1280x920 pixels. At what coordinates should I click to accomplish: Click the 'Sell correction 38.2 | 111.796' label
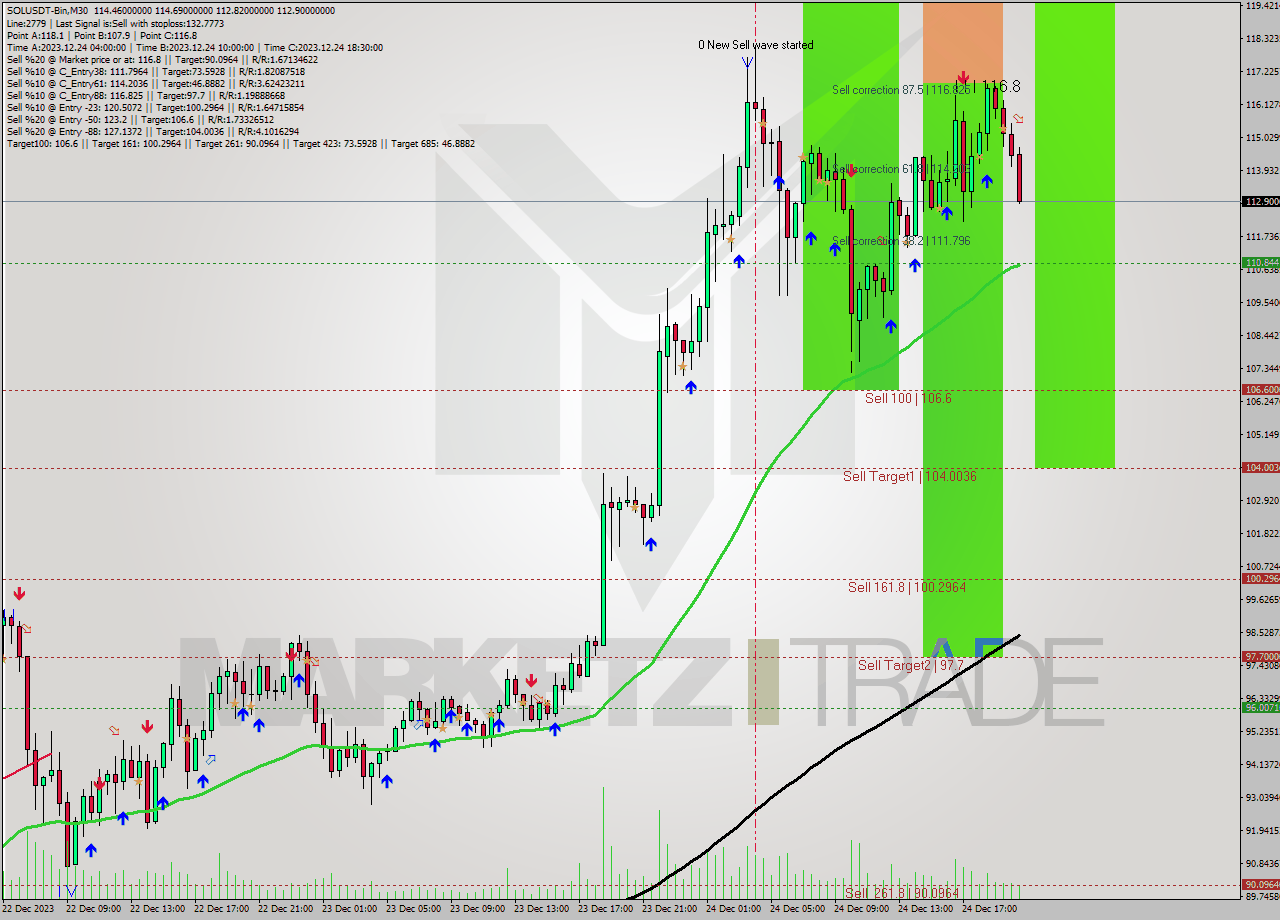tap(901, 241)
